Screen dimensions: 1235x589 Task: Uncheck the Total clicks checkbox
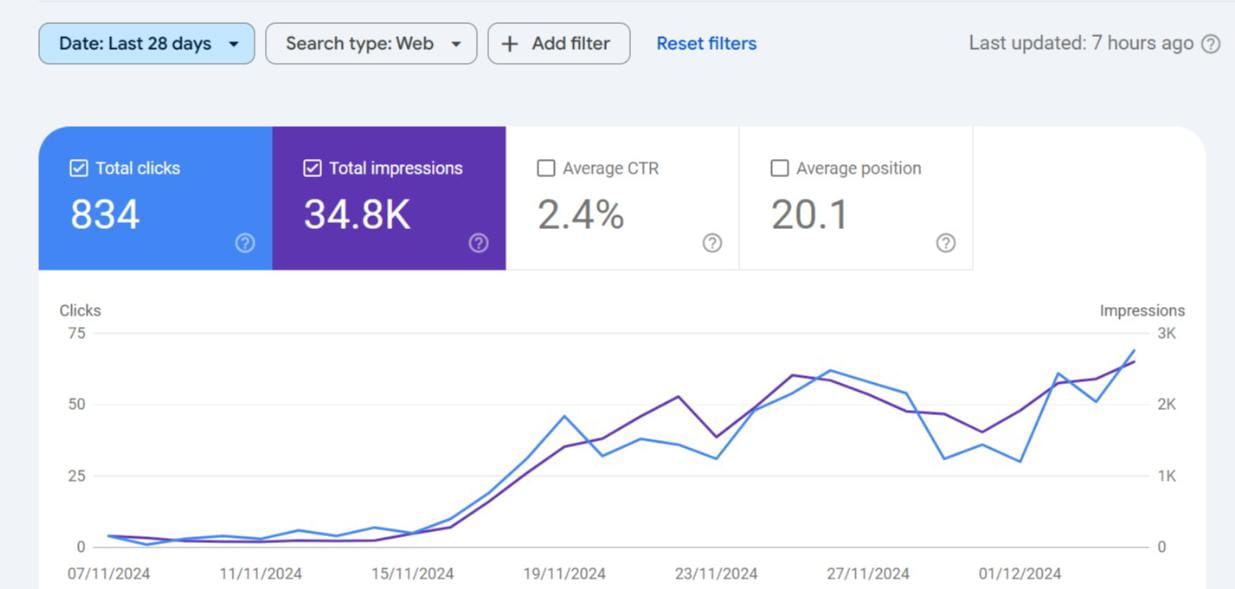(x=78, y=168)
